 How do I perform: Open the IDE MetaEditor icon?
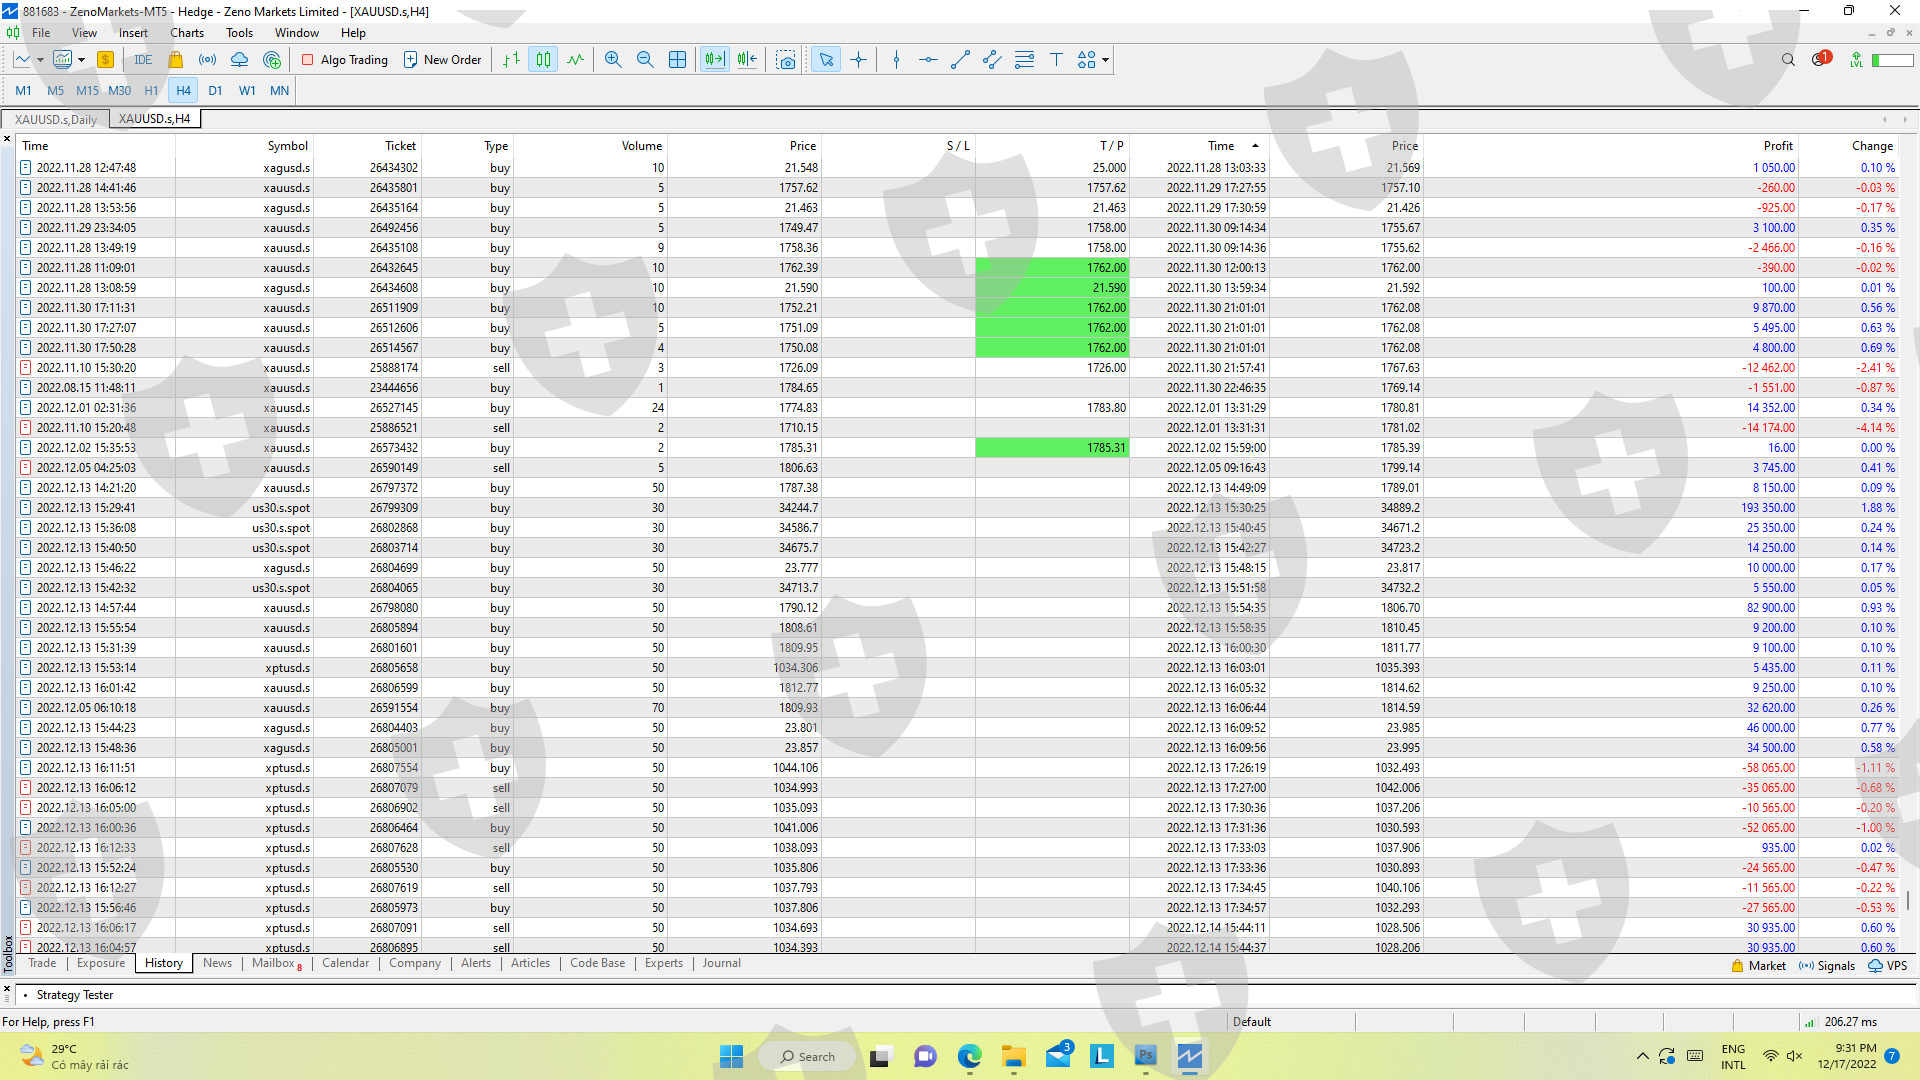143,60
